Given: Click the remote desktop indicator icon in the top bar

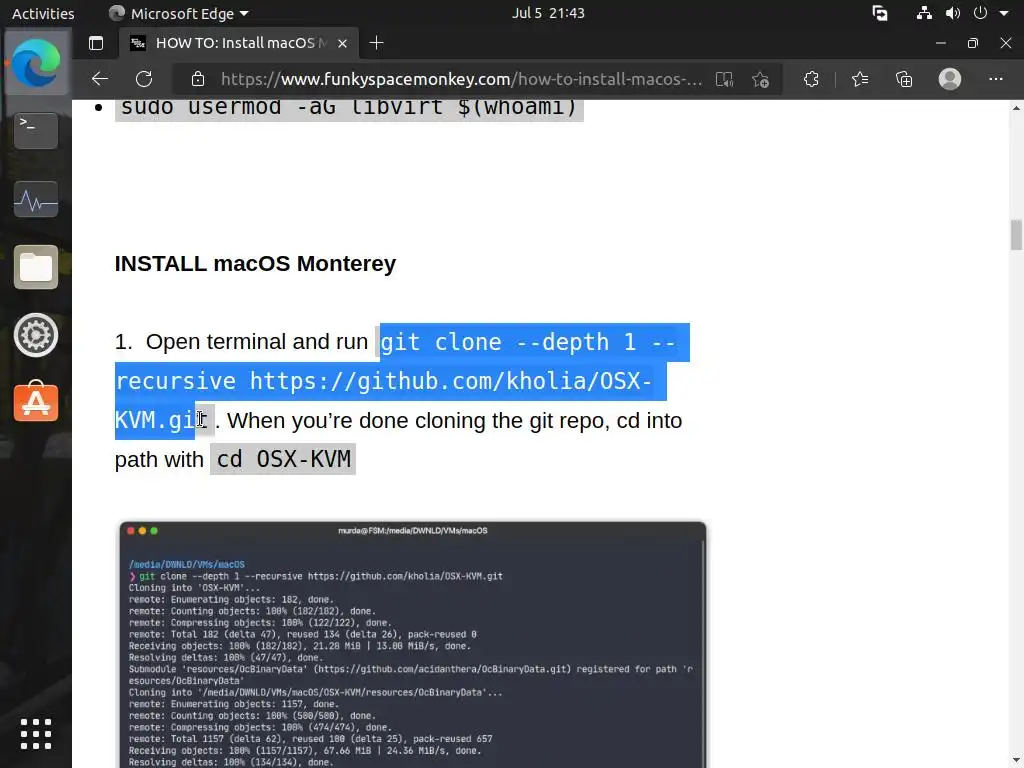Looking at the screenshot, I should tap(880, 13).
